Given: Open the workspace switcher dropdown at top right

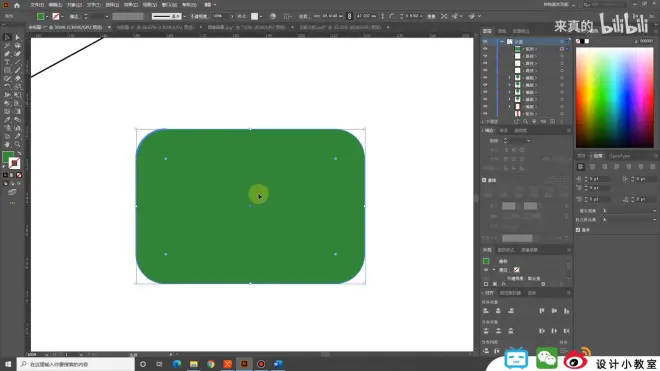Looking at the screenshot, I should [x=573, y=5].
